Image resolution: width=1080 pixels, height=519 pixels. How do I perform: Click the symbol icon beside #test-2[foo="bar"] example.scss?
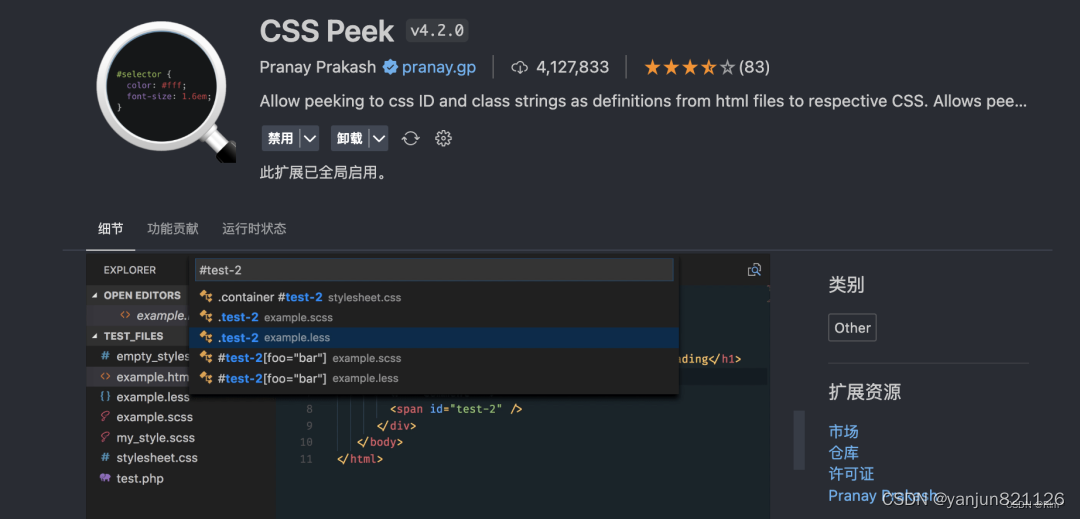(205, 358)
